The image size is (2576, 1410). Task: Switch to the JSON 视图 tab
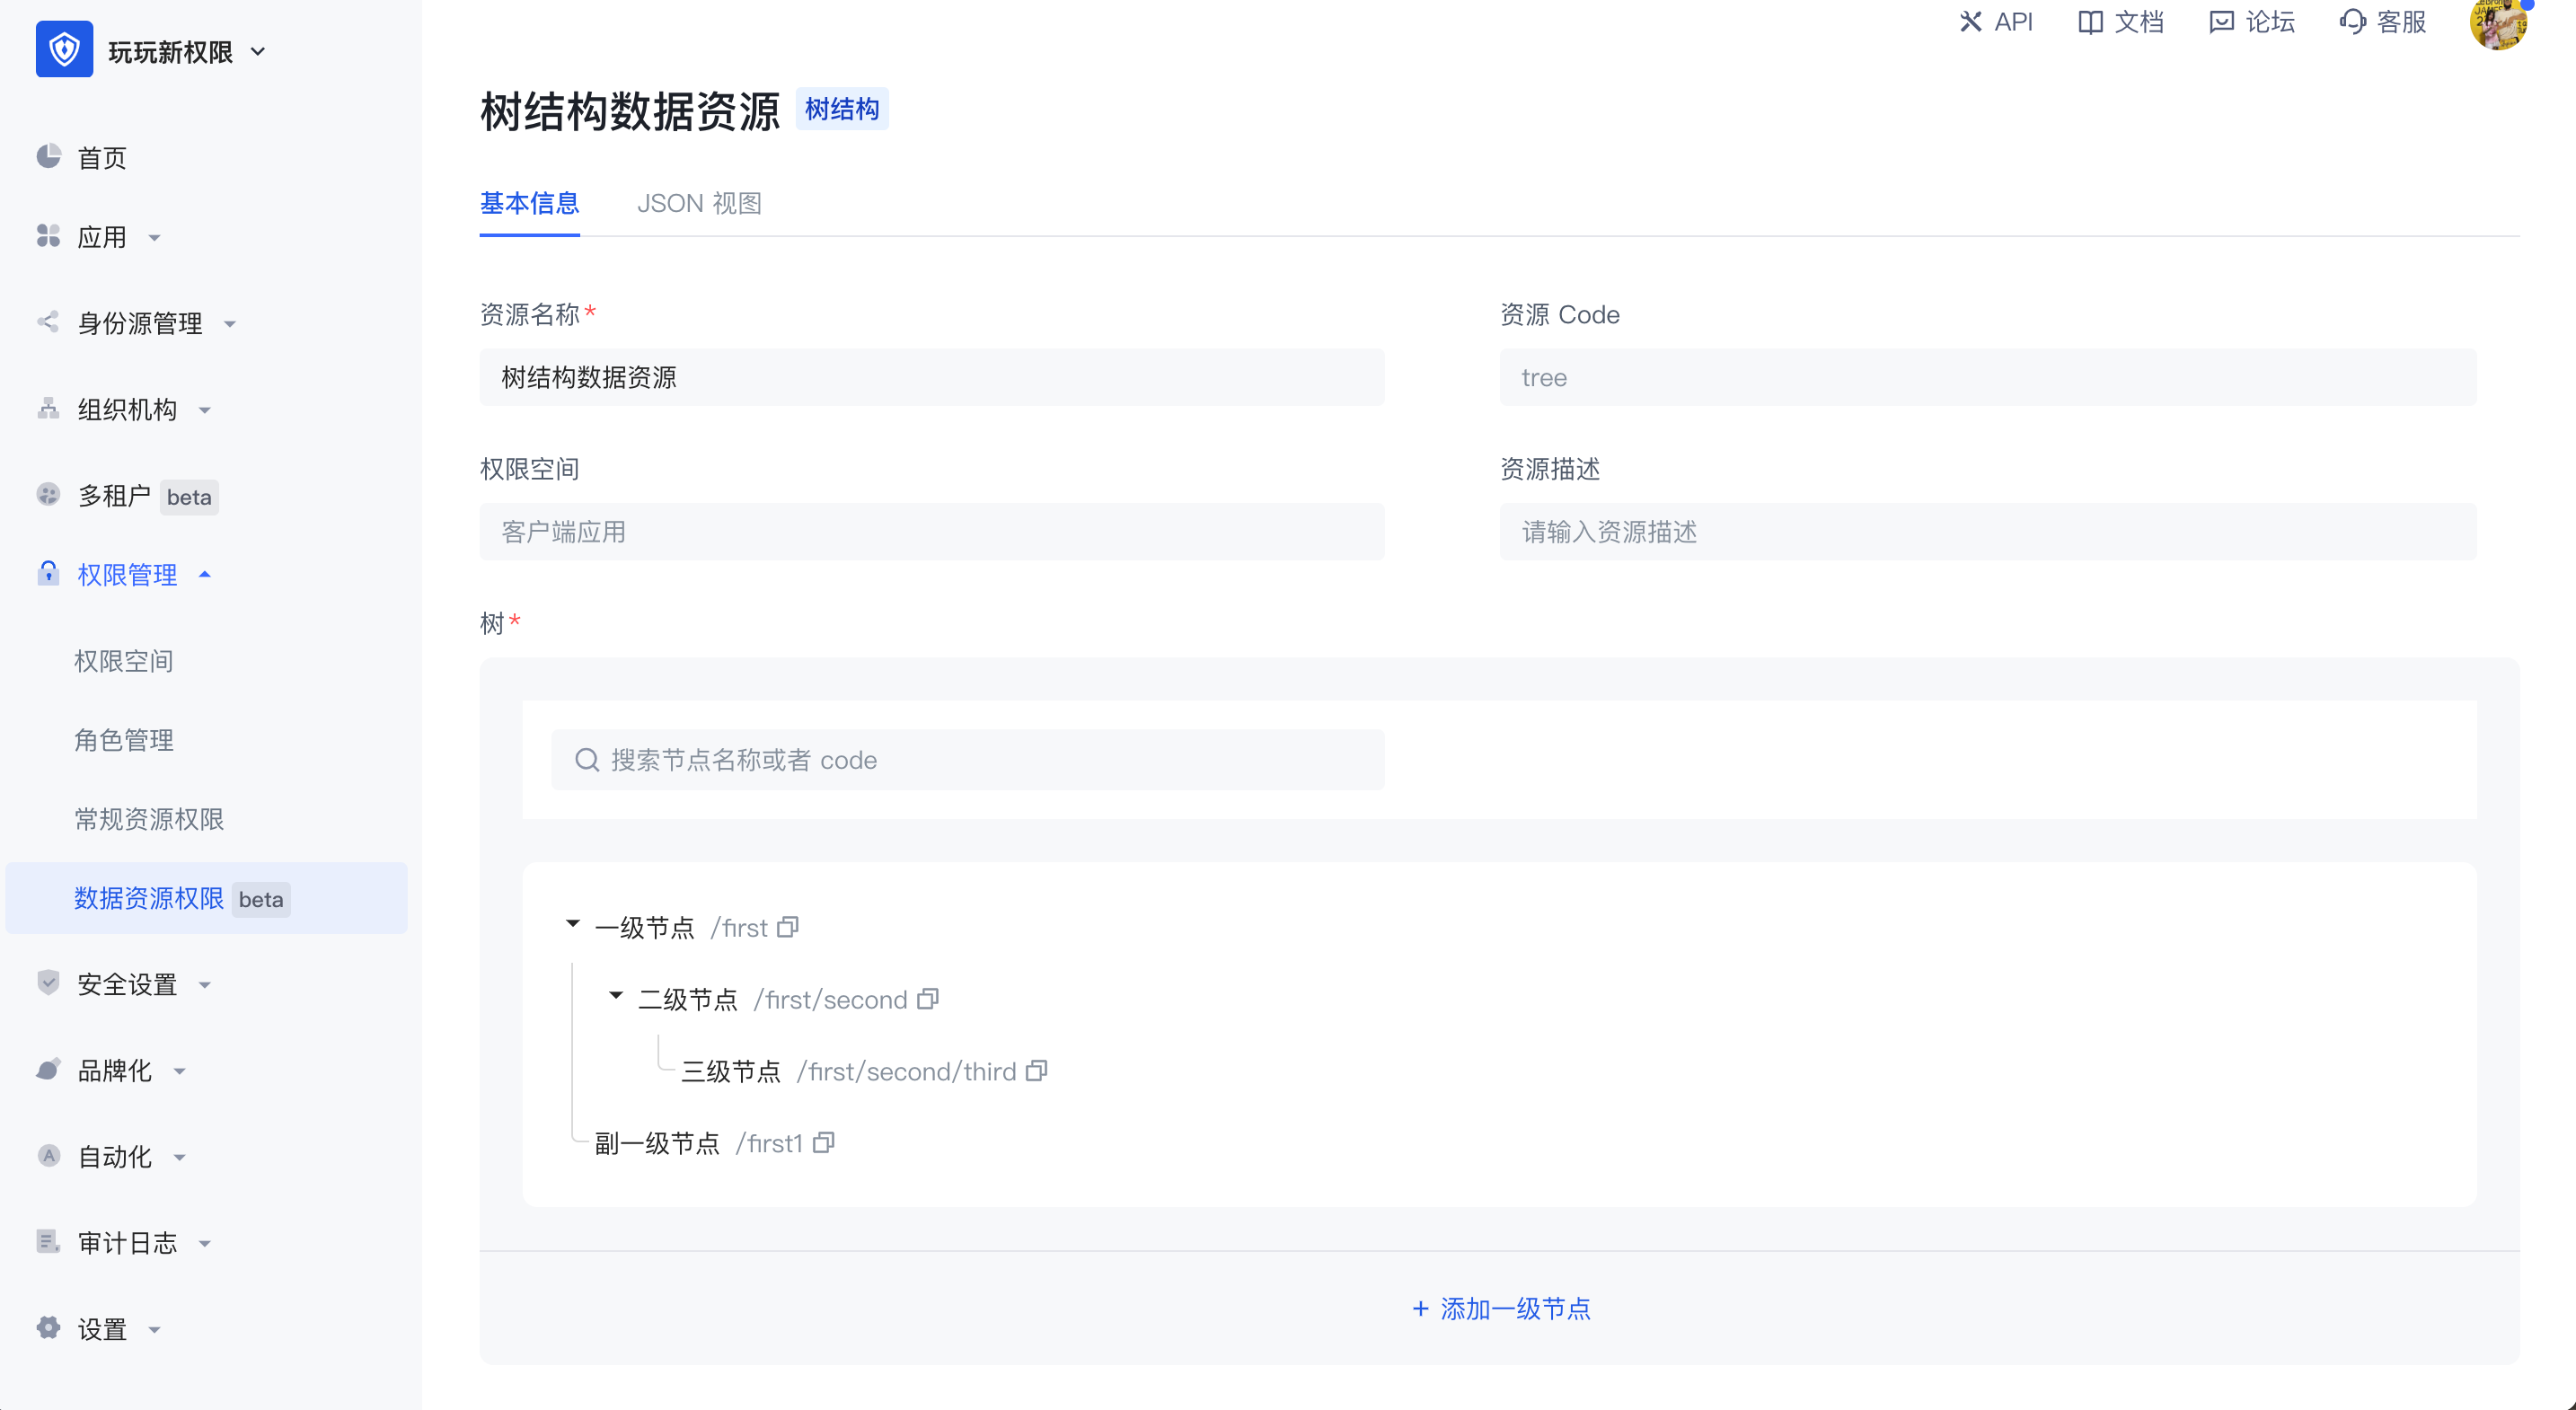click(700, 203)
